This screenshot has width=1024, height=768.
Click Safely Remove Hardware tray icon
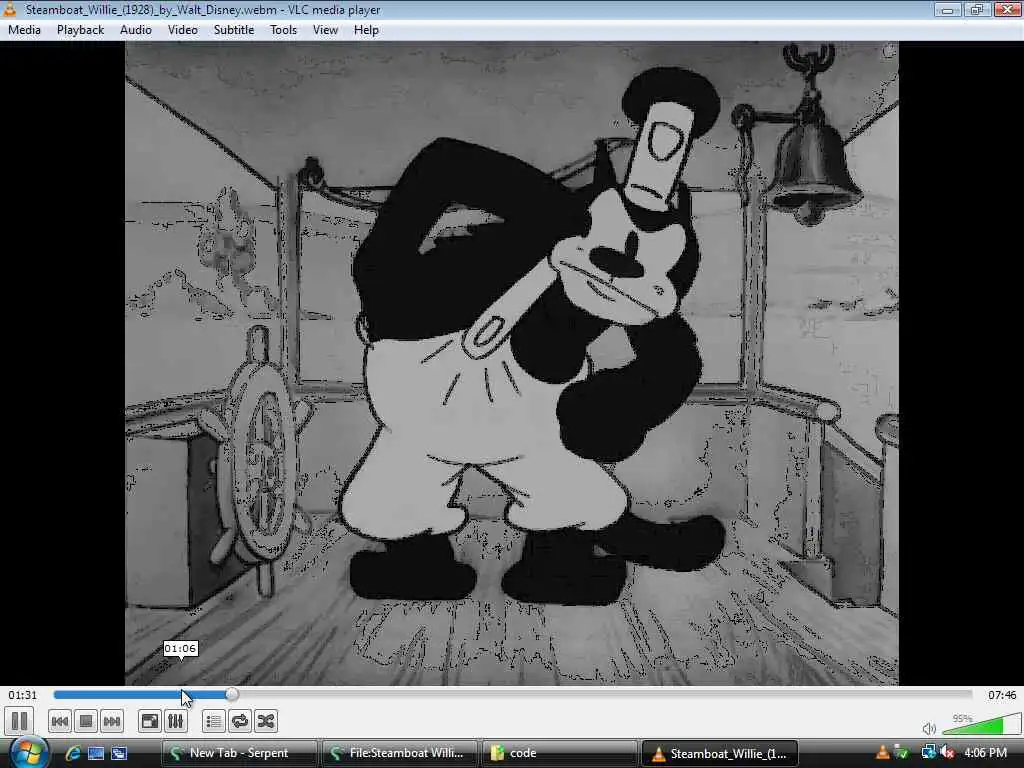[x=903, y=753]
